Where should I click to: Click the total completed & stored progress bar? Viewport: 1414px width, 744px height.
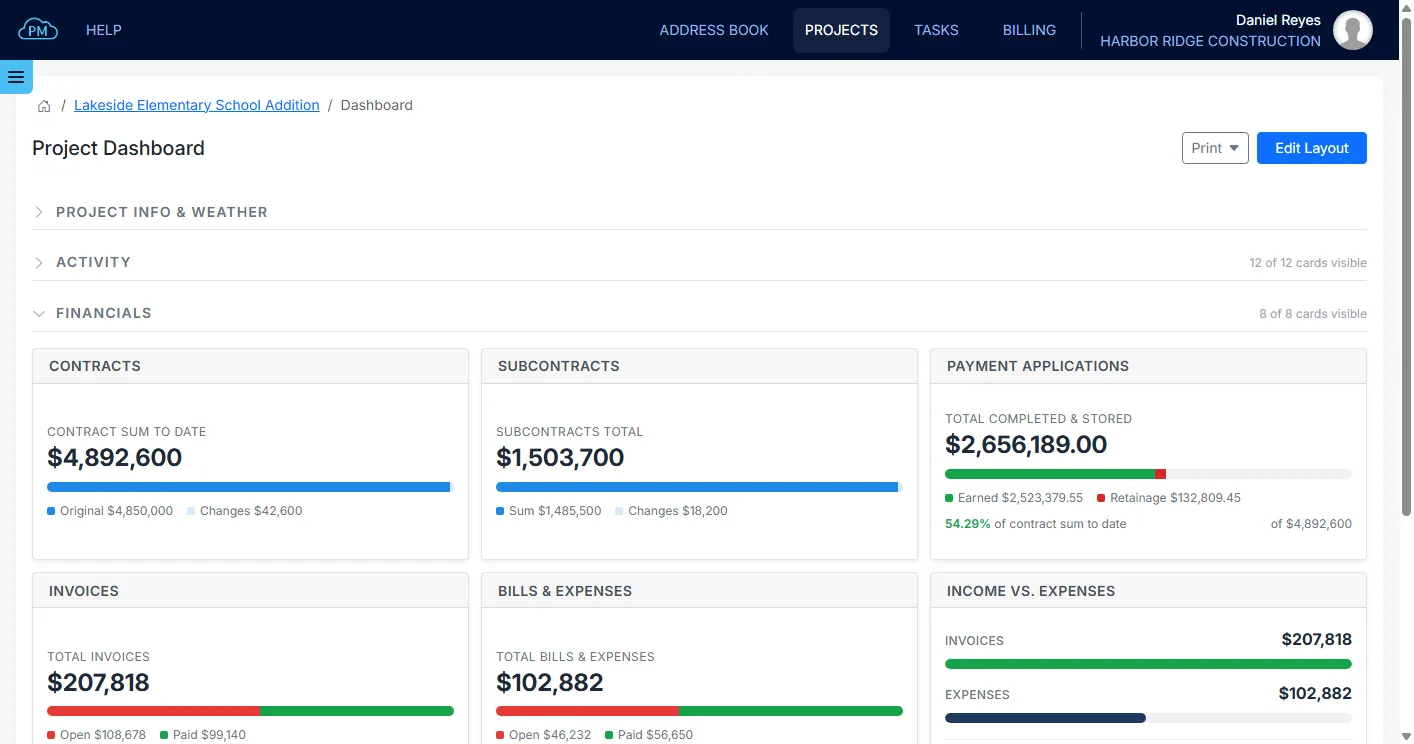pyautogui.click(x=1148, y=474)
